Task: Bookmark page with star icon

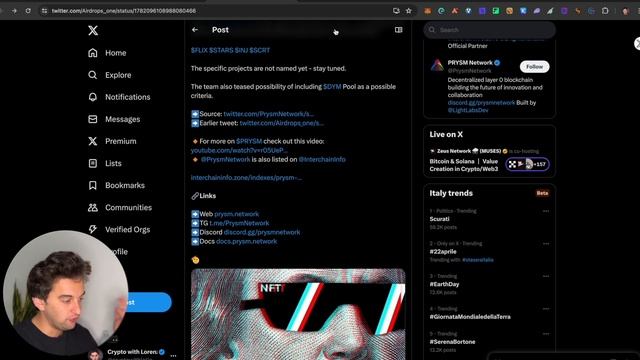Action: [x=409, y=11]
